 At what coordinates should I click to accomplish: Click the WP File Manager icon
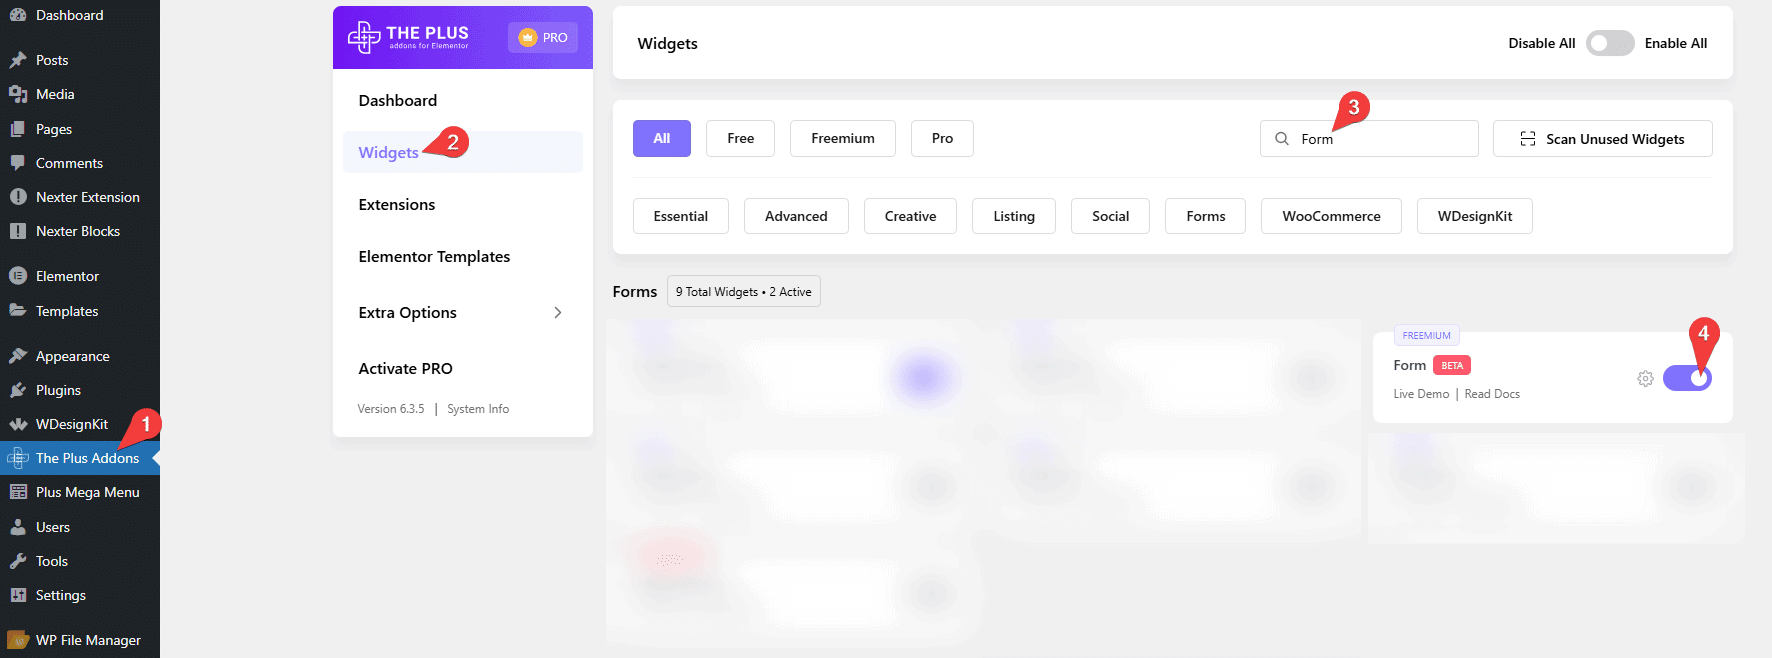click(17, 640)
